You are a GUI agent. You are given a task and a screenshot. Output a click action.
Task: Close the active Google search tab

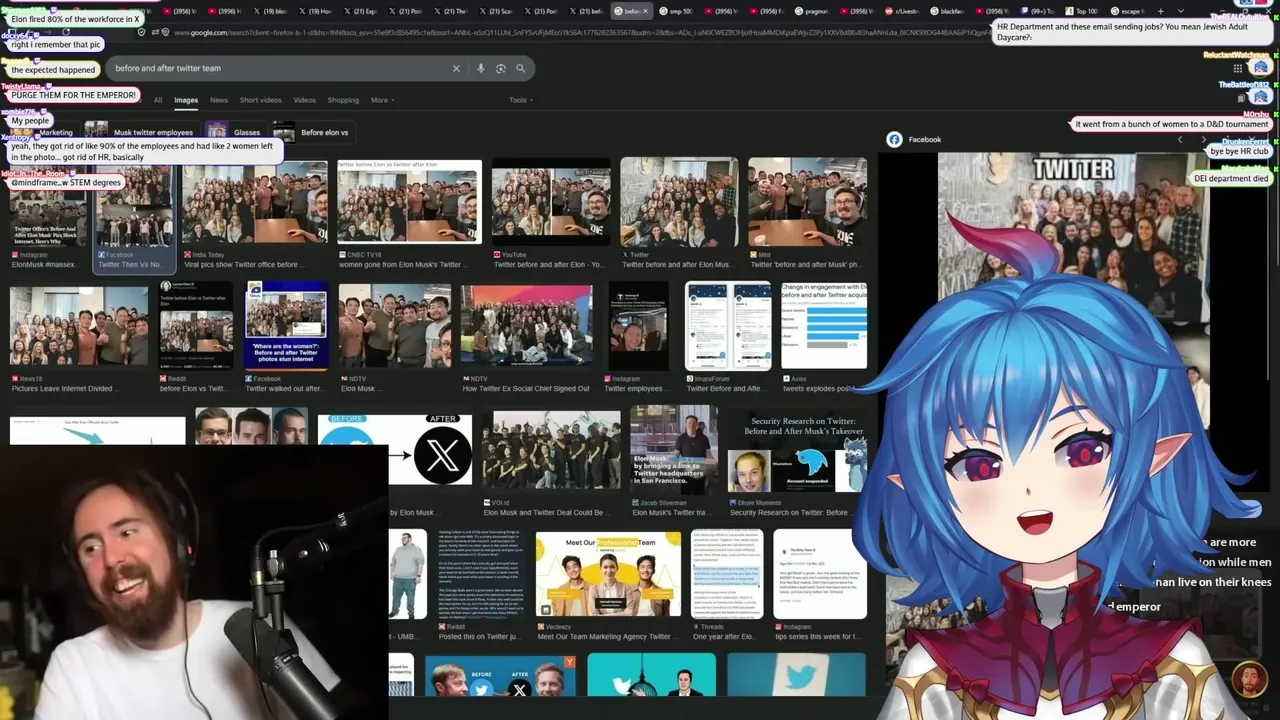coord(645,11)
